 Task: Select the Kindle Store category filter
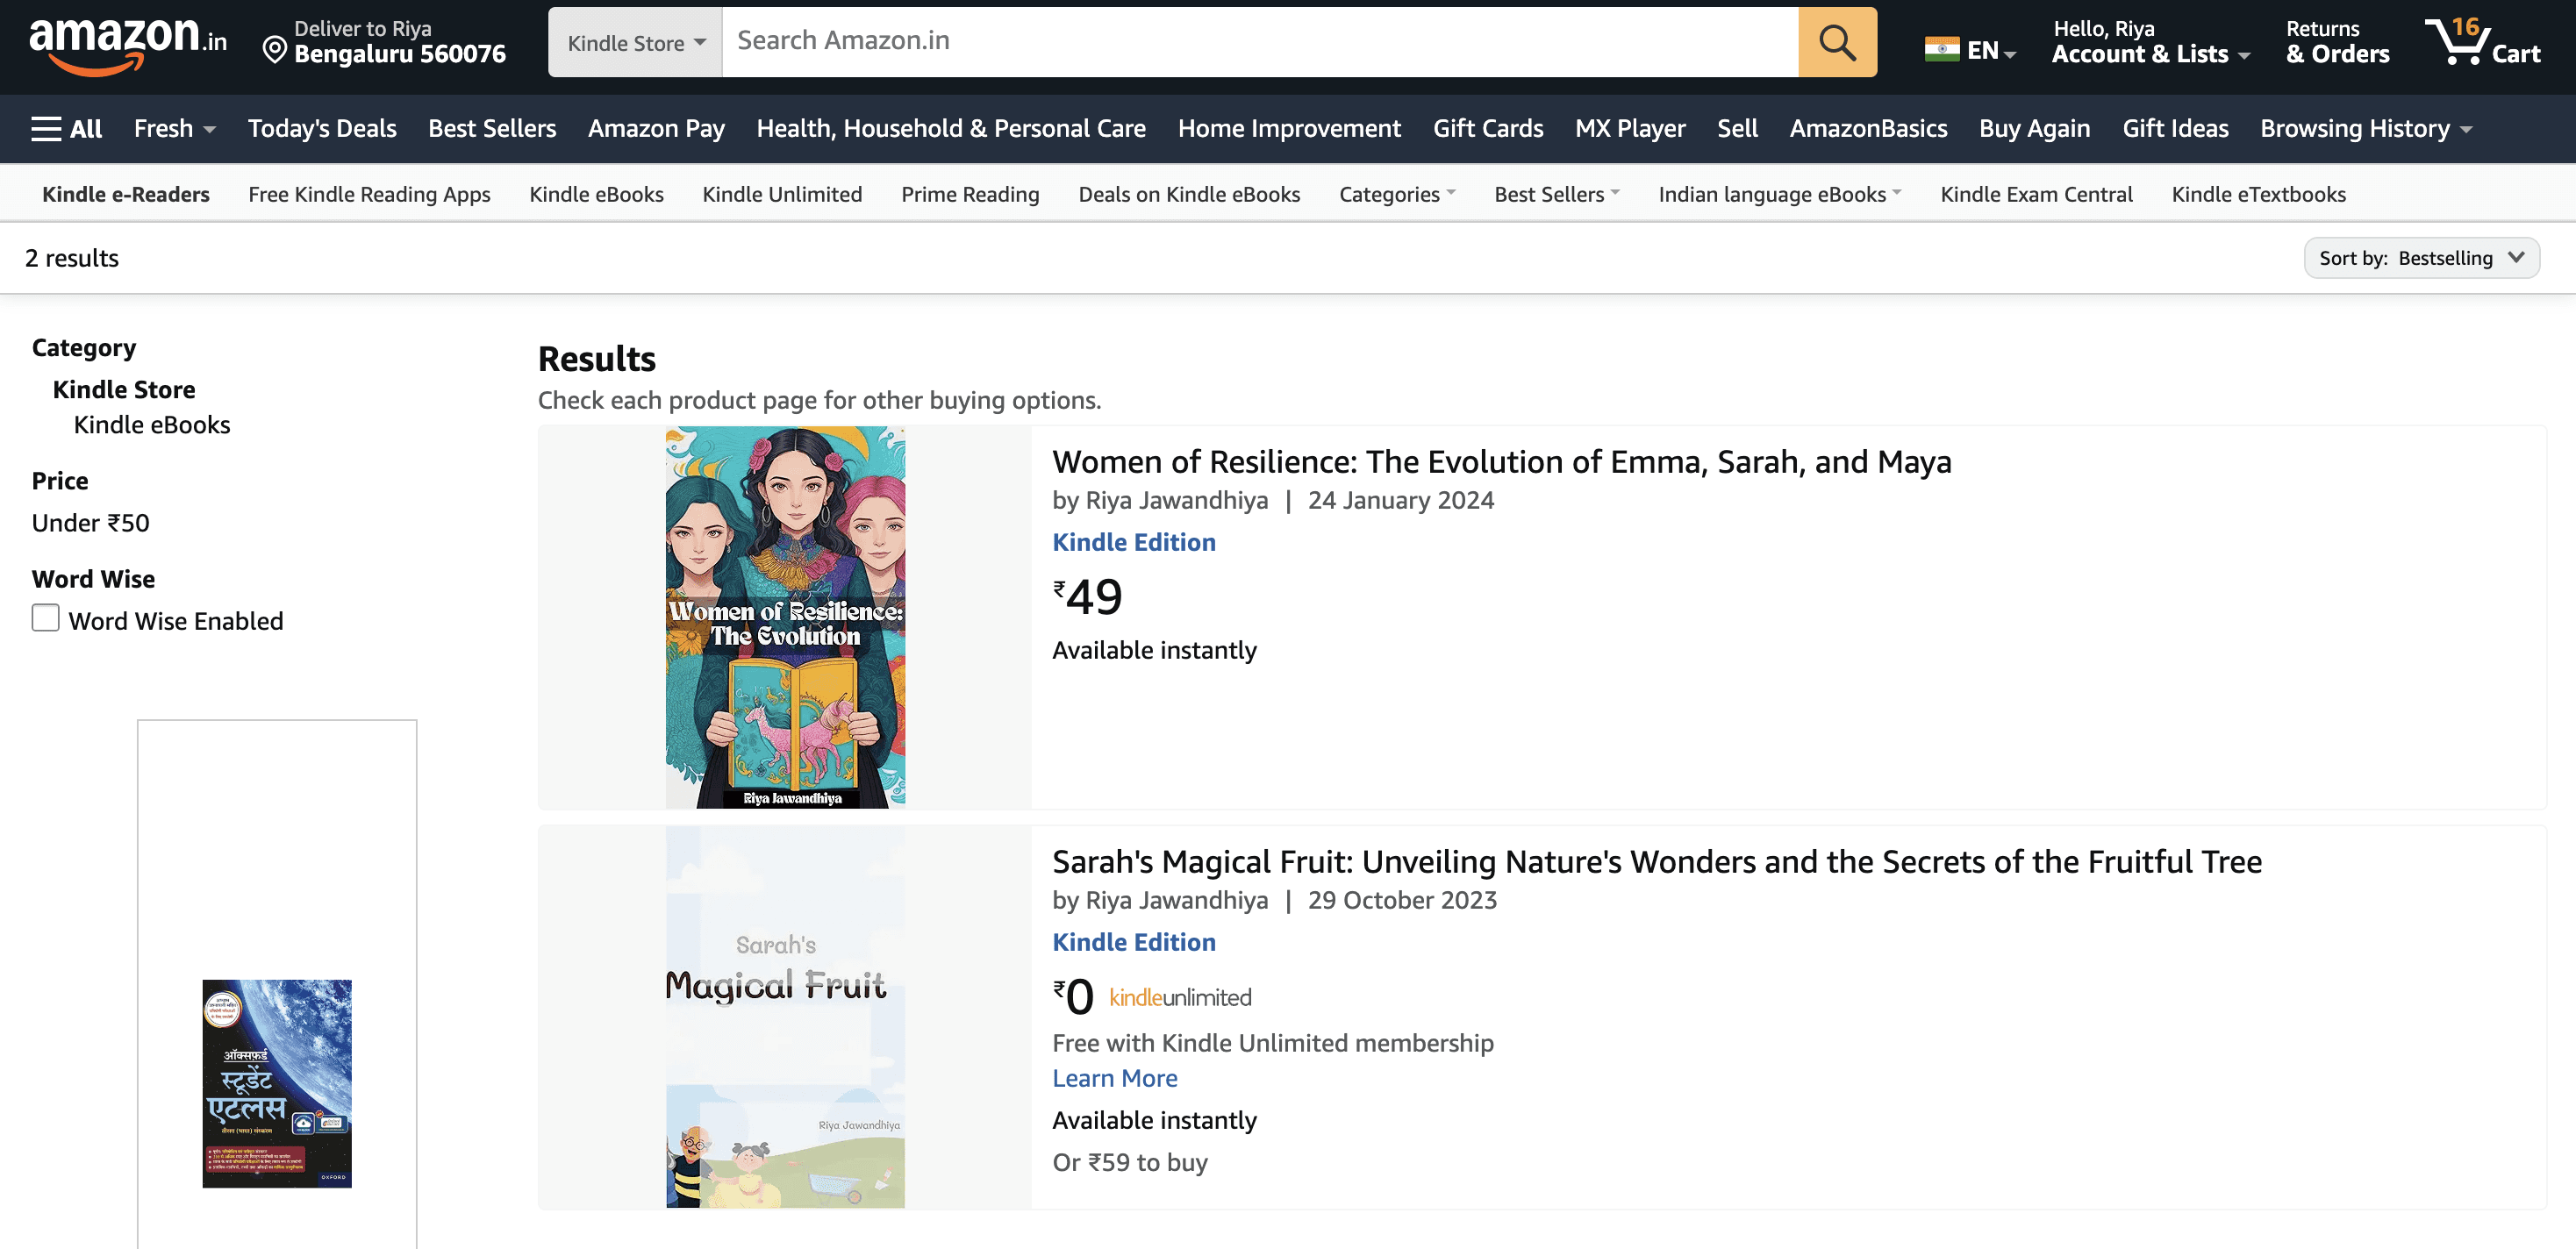click(124, 389)
